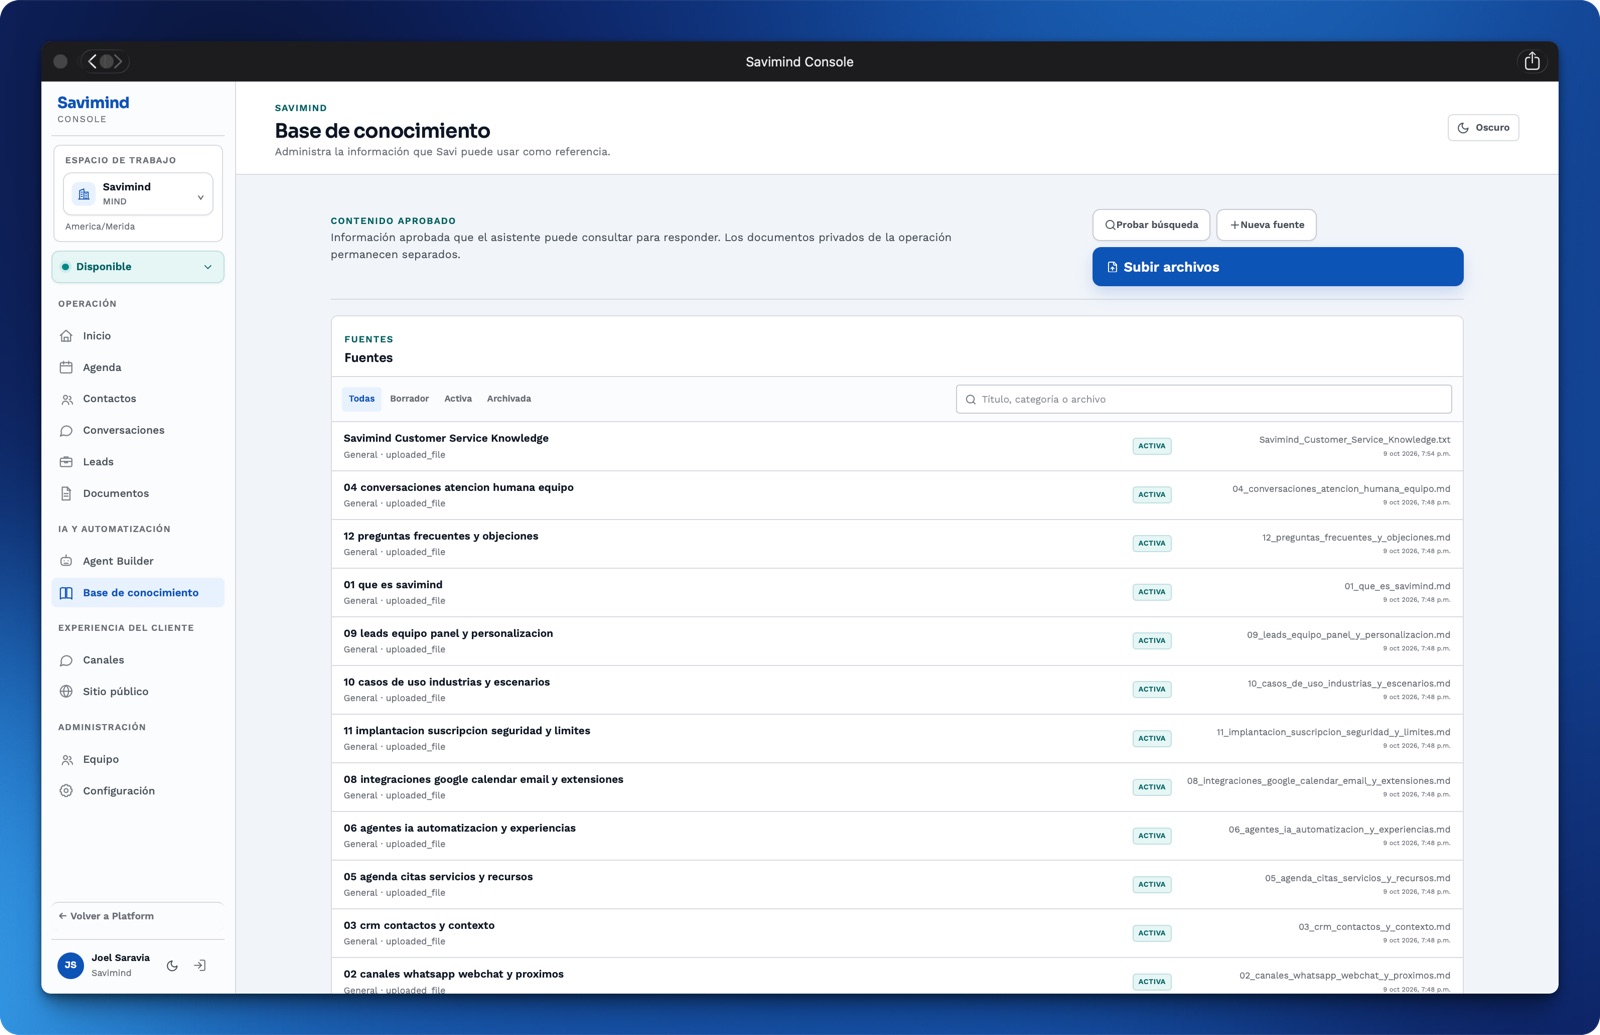
Task: Click Nueva fuente button
Action: [x=1266, y=225]
